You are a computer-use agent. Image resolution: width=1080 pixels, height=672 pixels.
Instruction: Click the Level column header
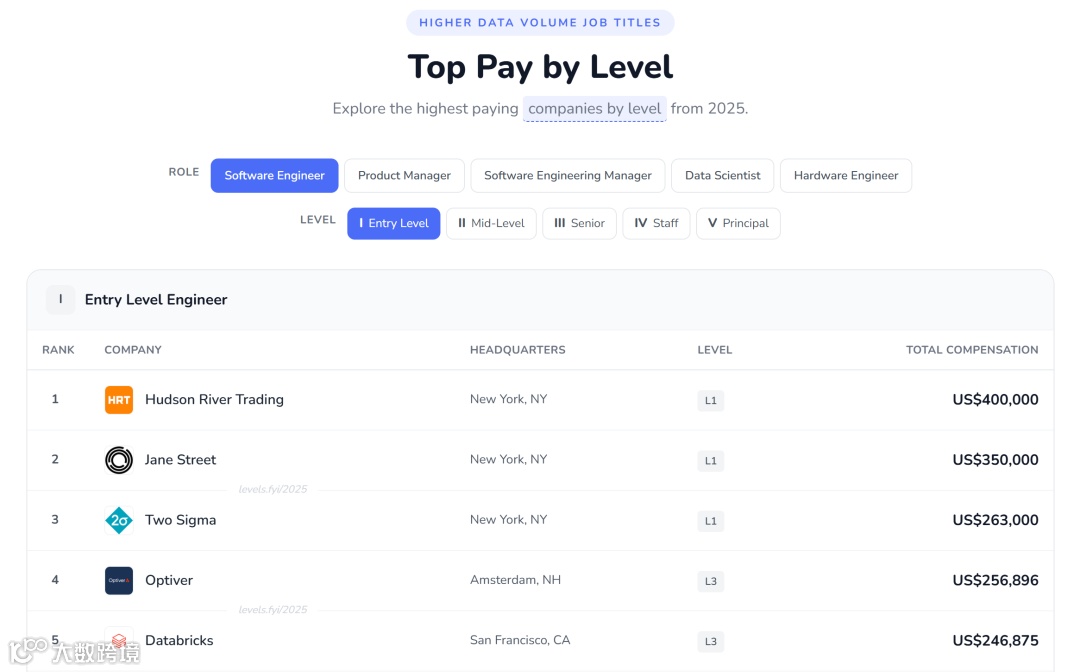pyautogui.click(x=714, y=350)
